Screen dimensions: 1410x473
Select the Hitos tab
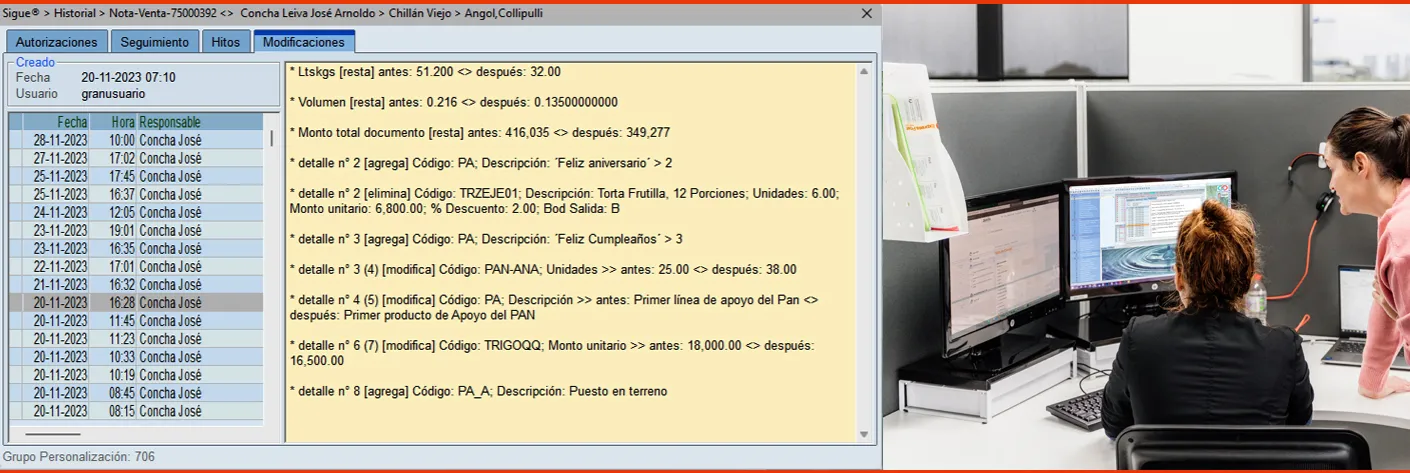(226, 42)
